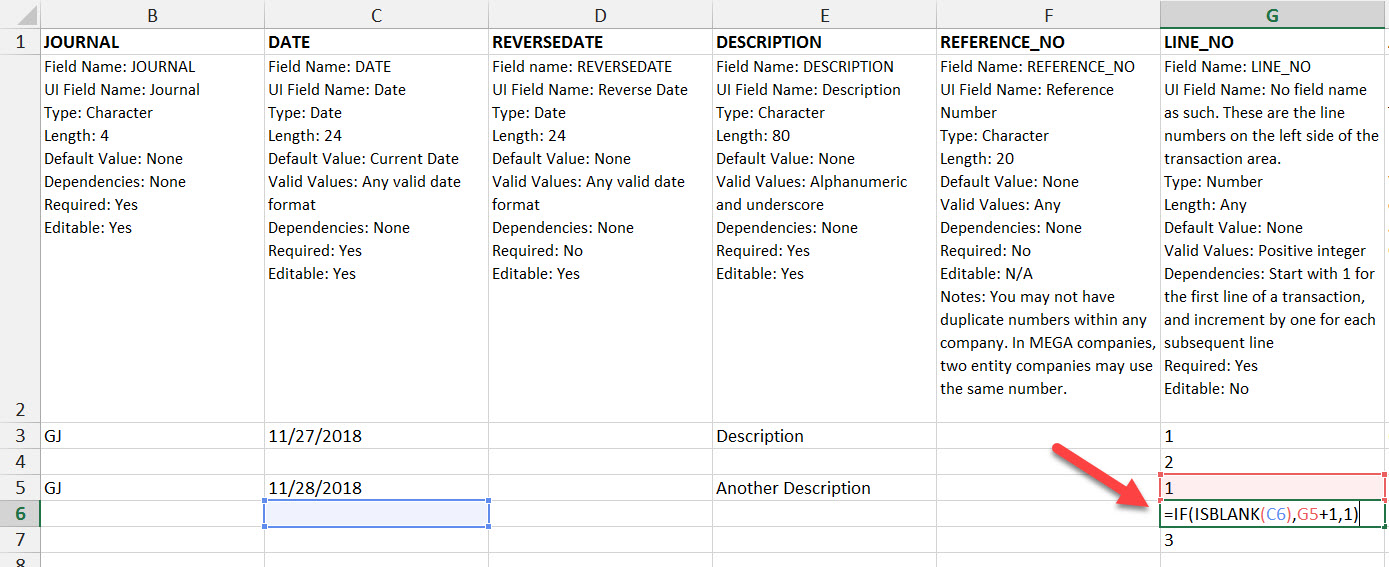This screenshot has height=567, width=1389.
Task: Click inside the IF(ISBLANK formula cell
Action: [x=1271, y=514]
